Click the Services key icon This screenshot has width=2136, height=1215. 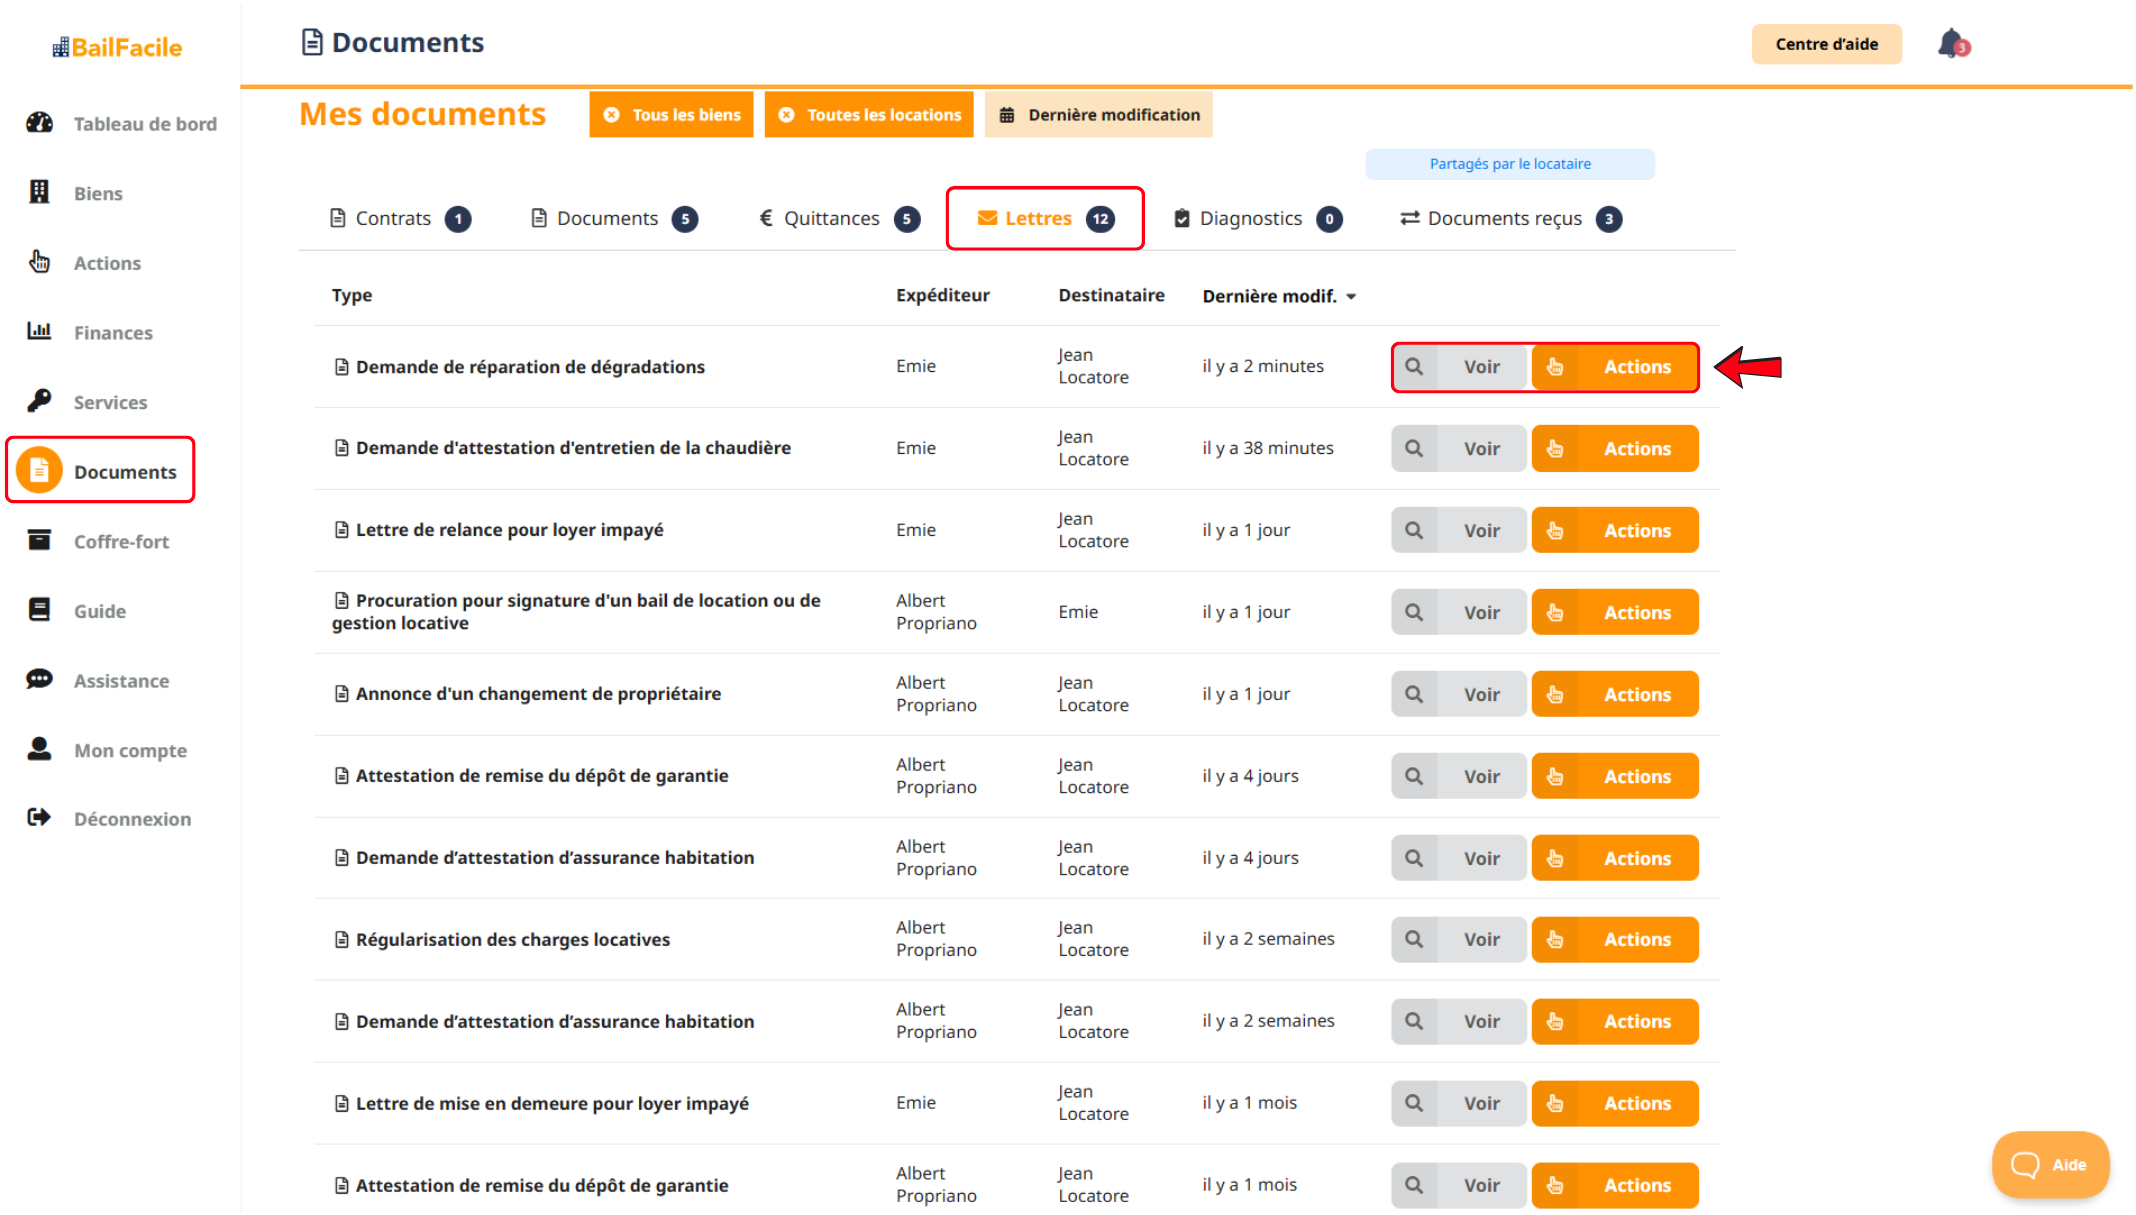coord(39,401)
